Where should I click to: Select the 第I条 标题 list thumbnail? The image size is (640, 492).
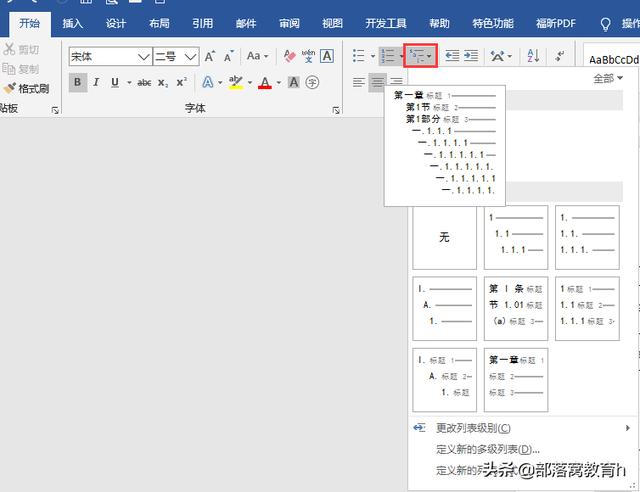click(516, 308)
